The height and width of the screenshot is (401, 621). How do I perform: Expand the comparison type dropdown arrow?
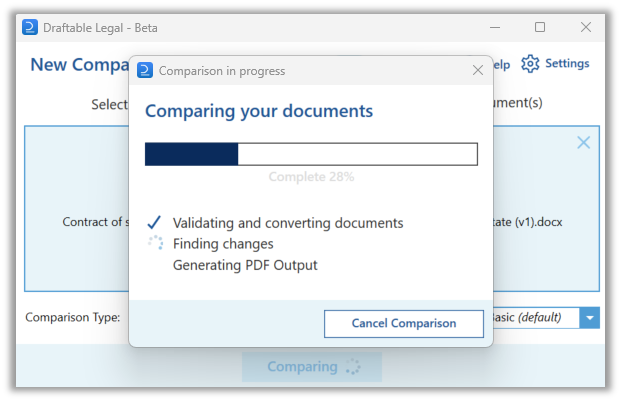coord(590,317)
